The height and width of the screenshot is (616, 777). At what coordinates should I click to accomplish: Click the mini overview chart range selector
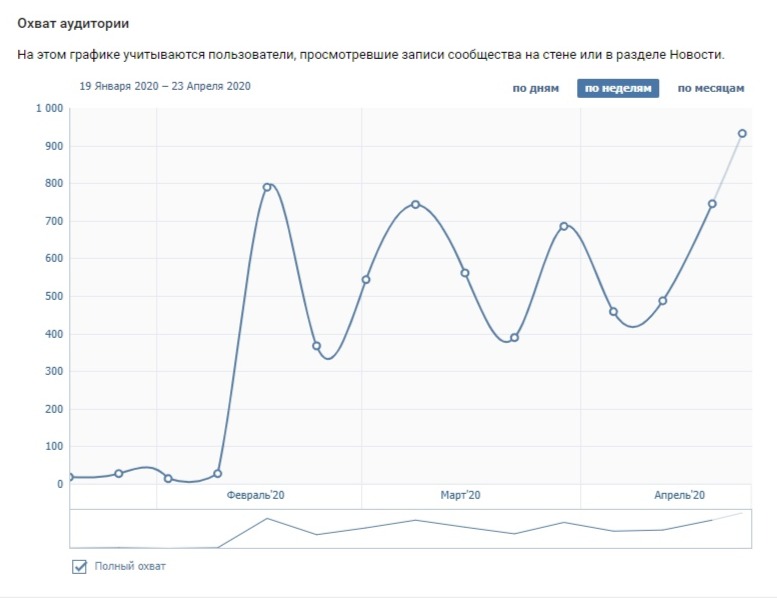tap(410, 529)
